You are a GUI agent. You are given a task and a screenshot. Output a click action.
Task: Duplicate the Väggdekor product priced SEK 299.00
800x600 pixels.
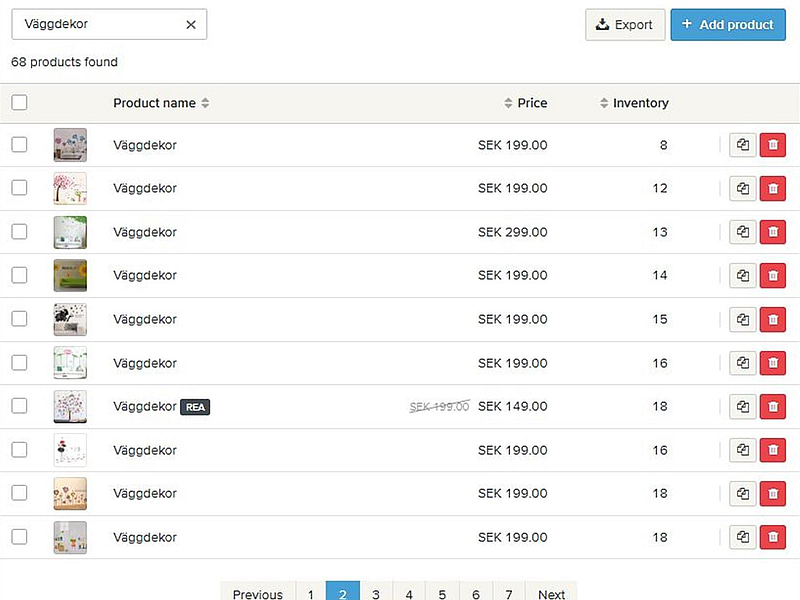pos(743,232)
